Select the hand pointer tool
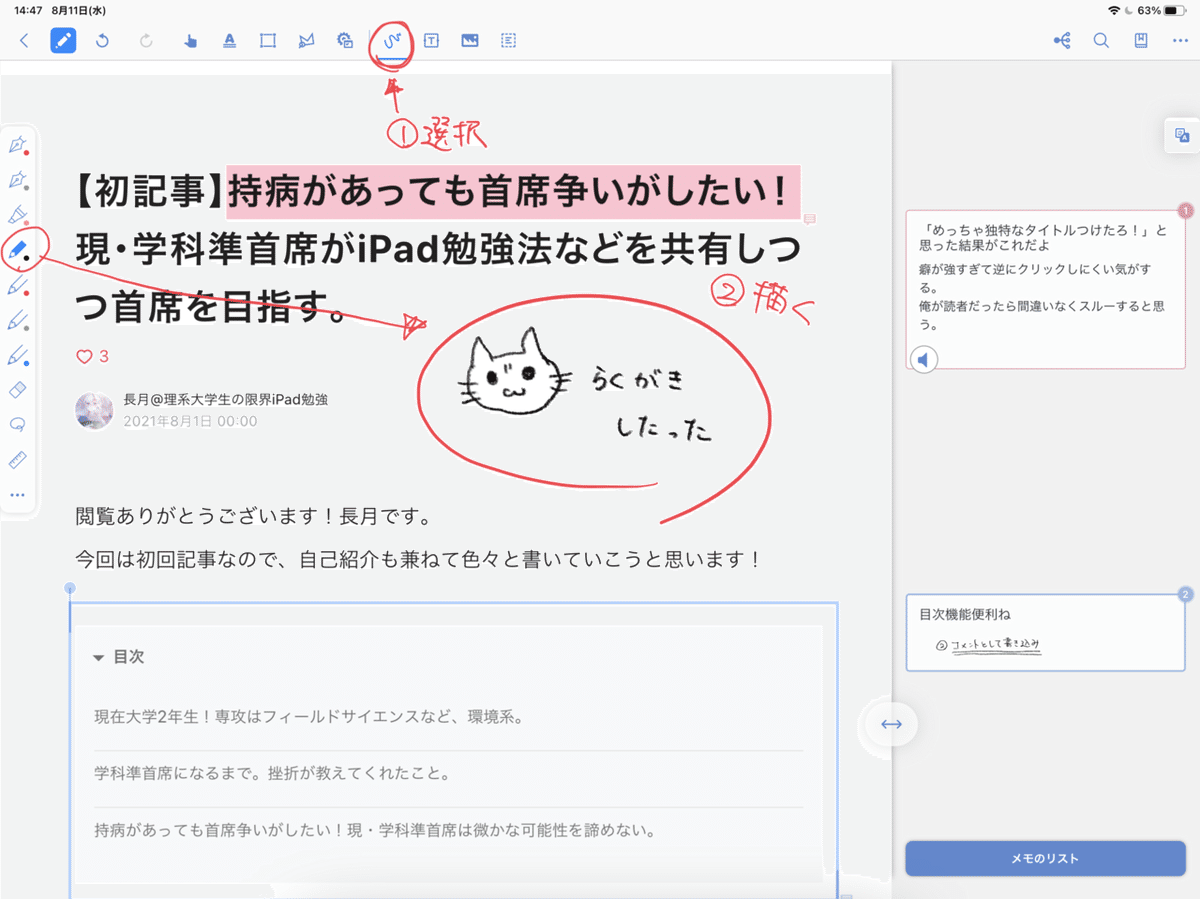The width and height of the screenshot is (1200, 899). (x=191, y=41)
